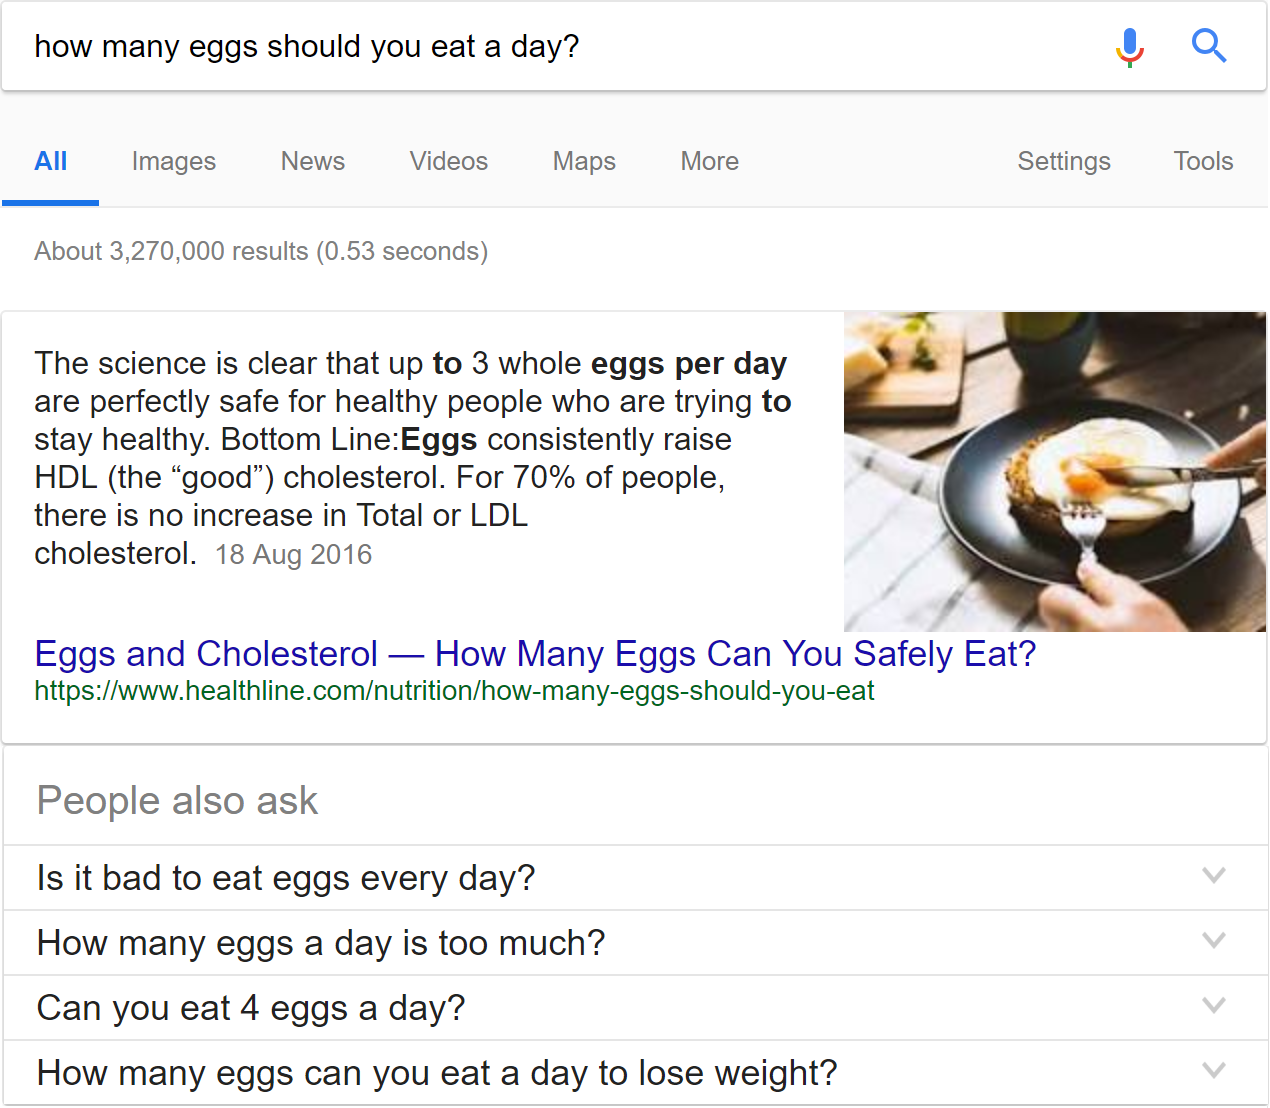Click the blue magnifying glass search icon

pyautogui.click(x=1208, y=46)
